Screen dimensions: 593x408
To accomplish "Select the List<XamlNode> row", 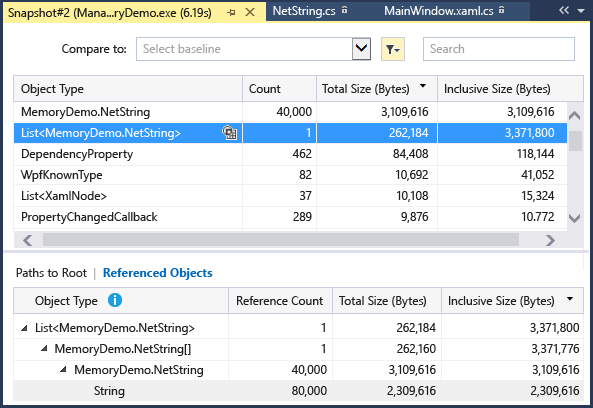I will click(290, 196).
